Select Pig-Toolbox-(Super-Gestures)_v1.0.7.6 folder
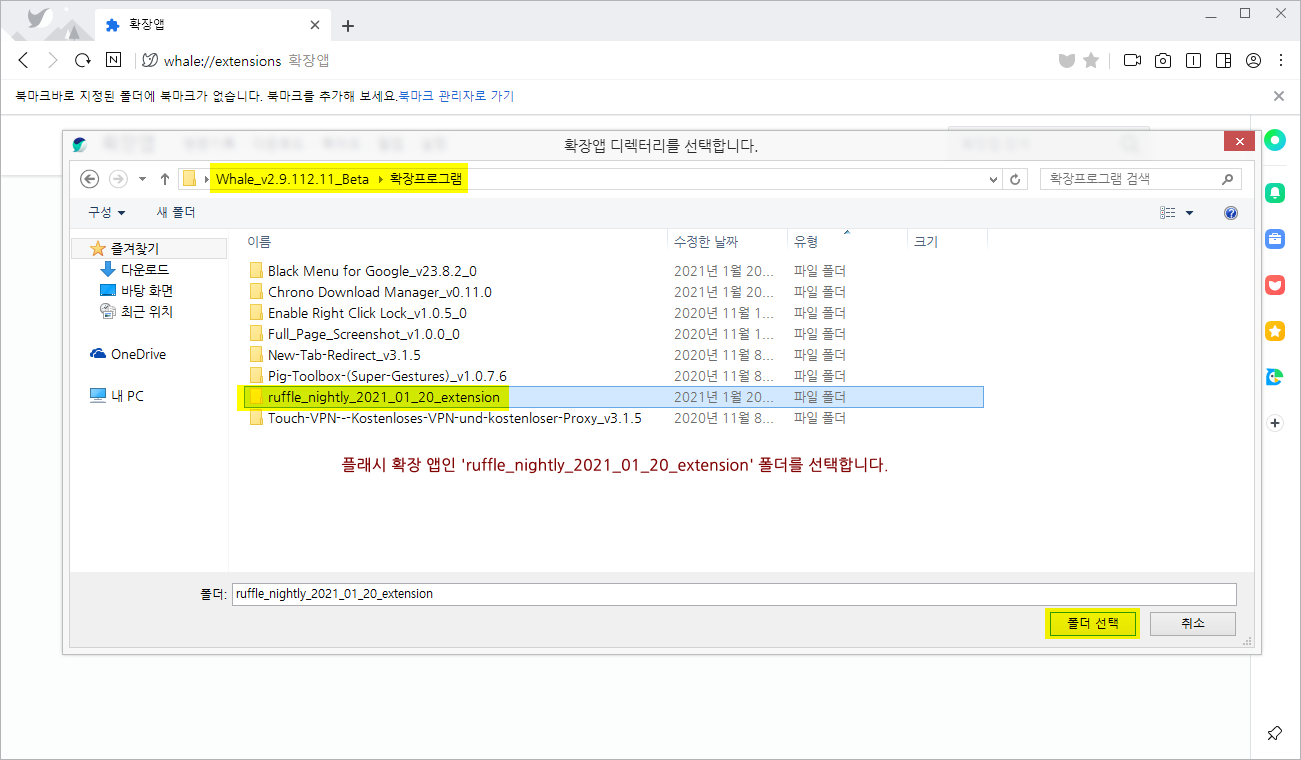The width and height of the screenshot is (1301, 760). (x=377, y=376)
